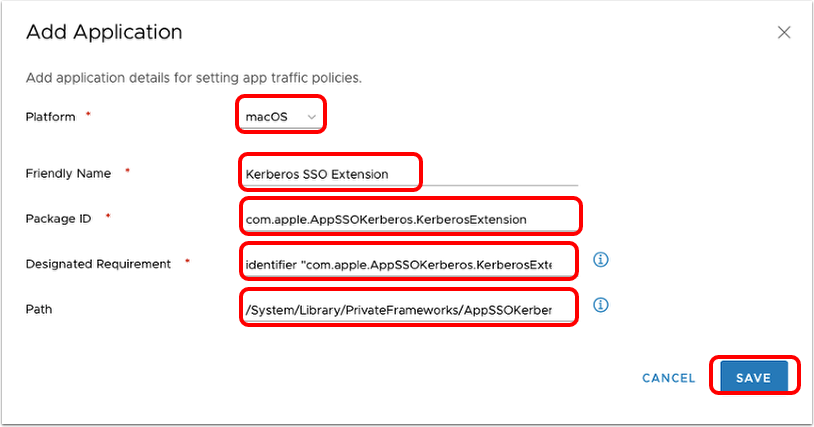This screenshot has width=814, height=427.
Task: Click the required asterisk beside Package ID
Action: pos(107,216)
